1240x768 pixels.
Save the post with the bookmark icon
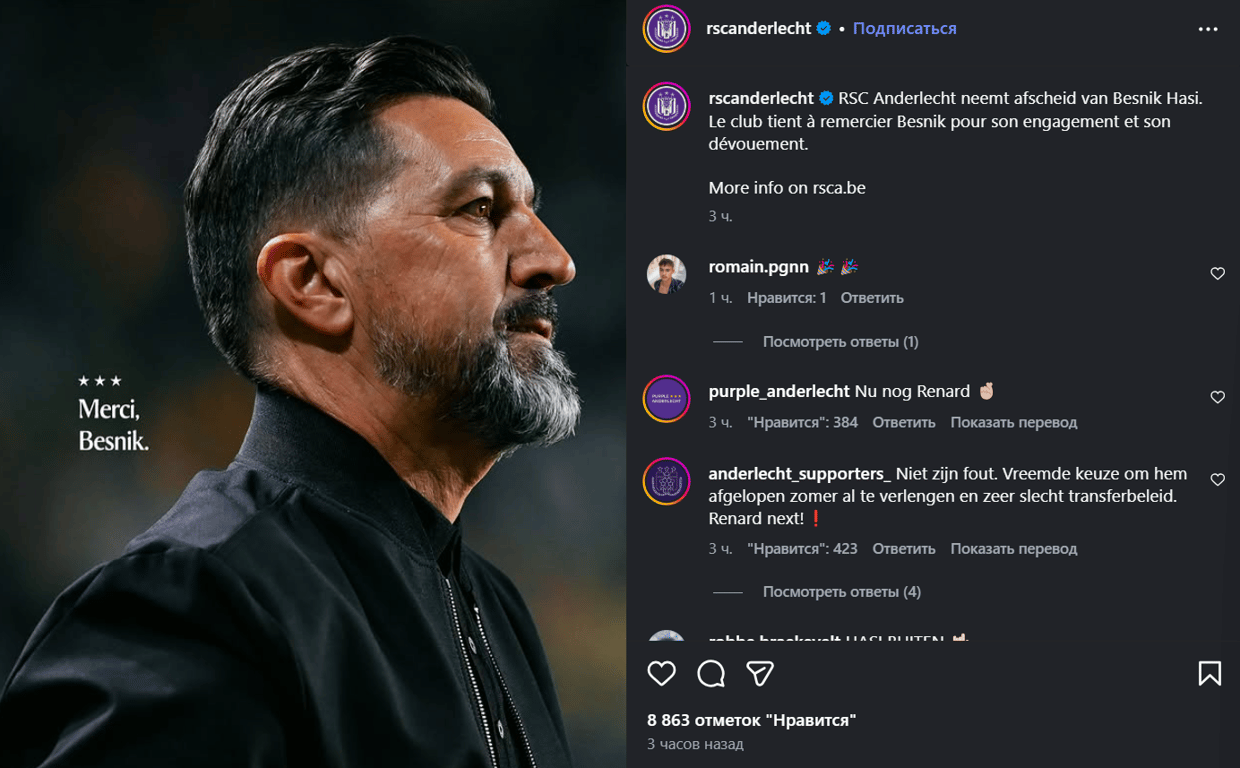pos(1209,674)
